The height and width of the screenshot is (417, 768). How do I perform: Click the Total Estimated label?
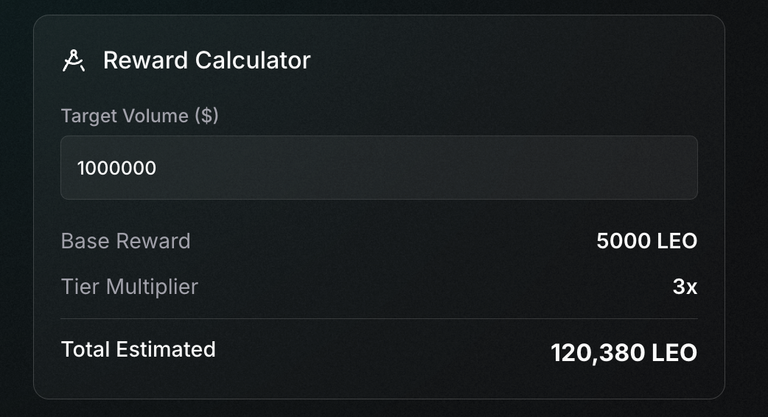[x=138, y=349]
